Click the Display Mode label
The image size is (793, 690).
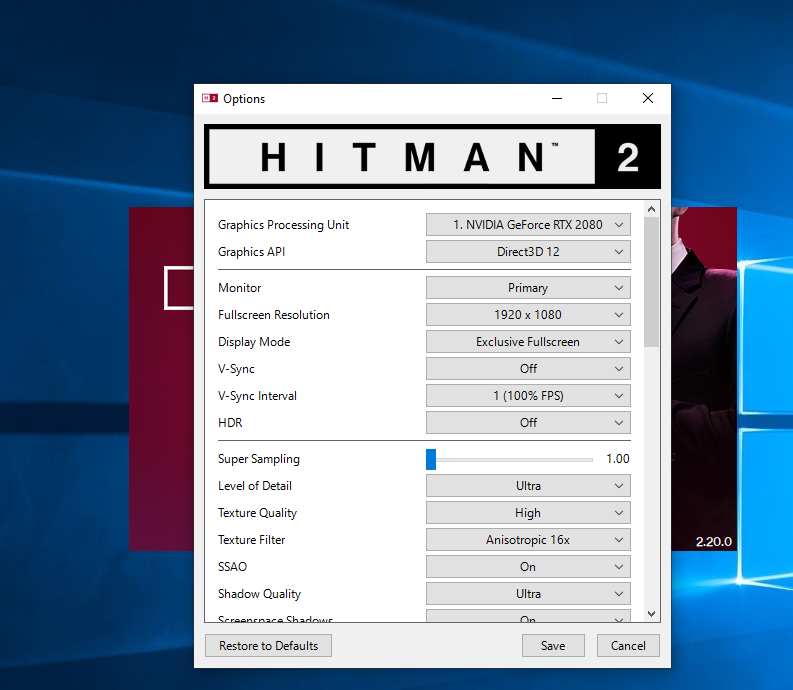[x=254, y=342]
